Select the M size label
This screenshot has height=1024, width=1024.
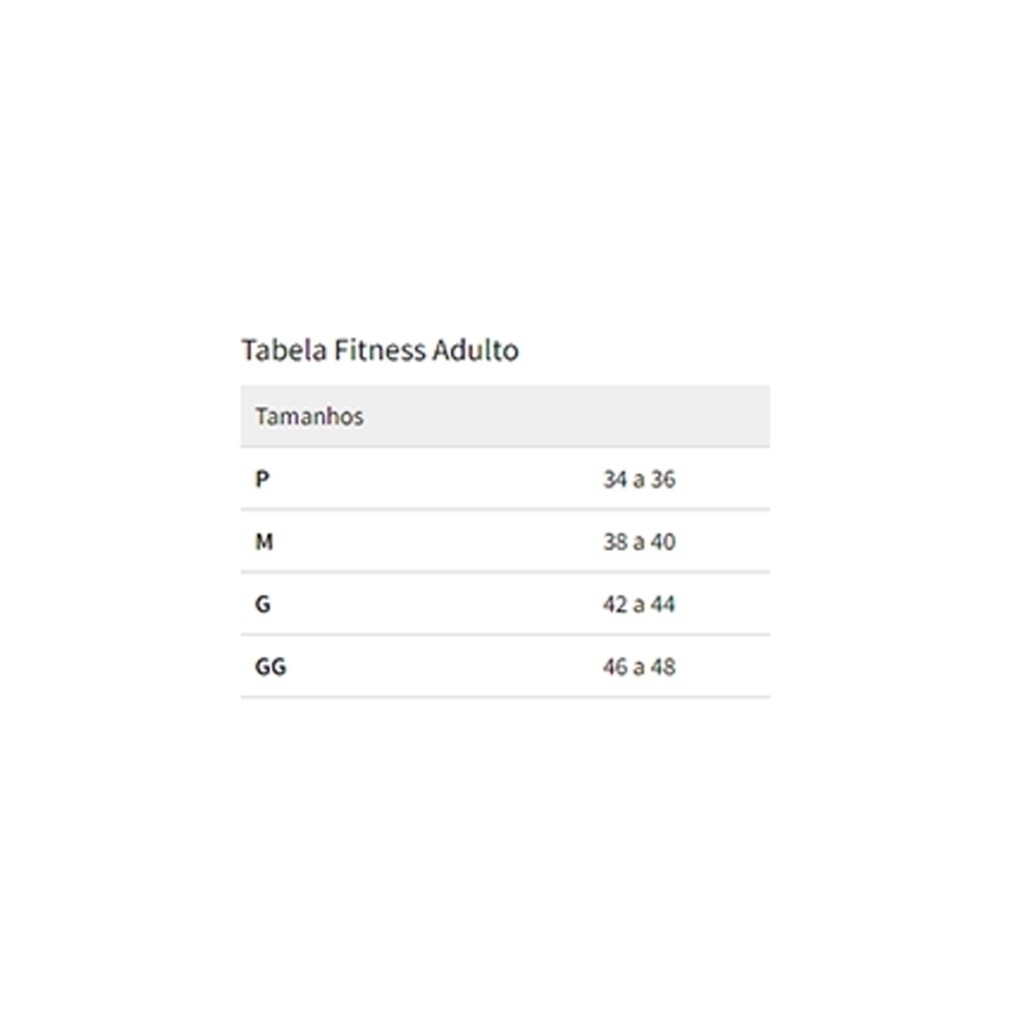click(264, 542)
